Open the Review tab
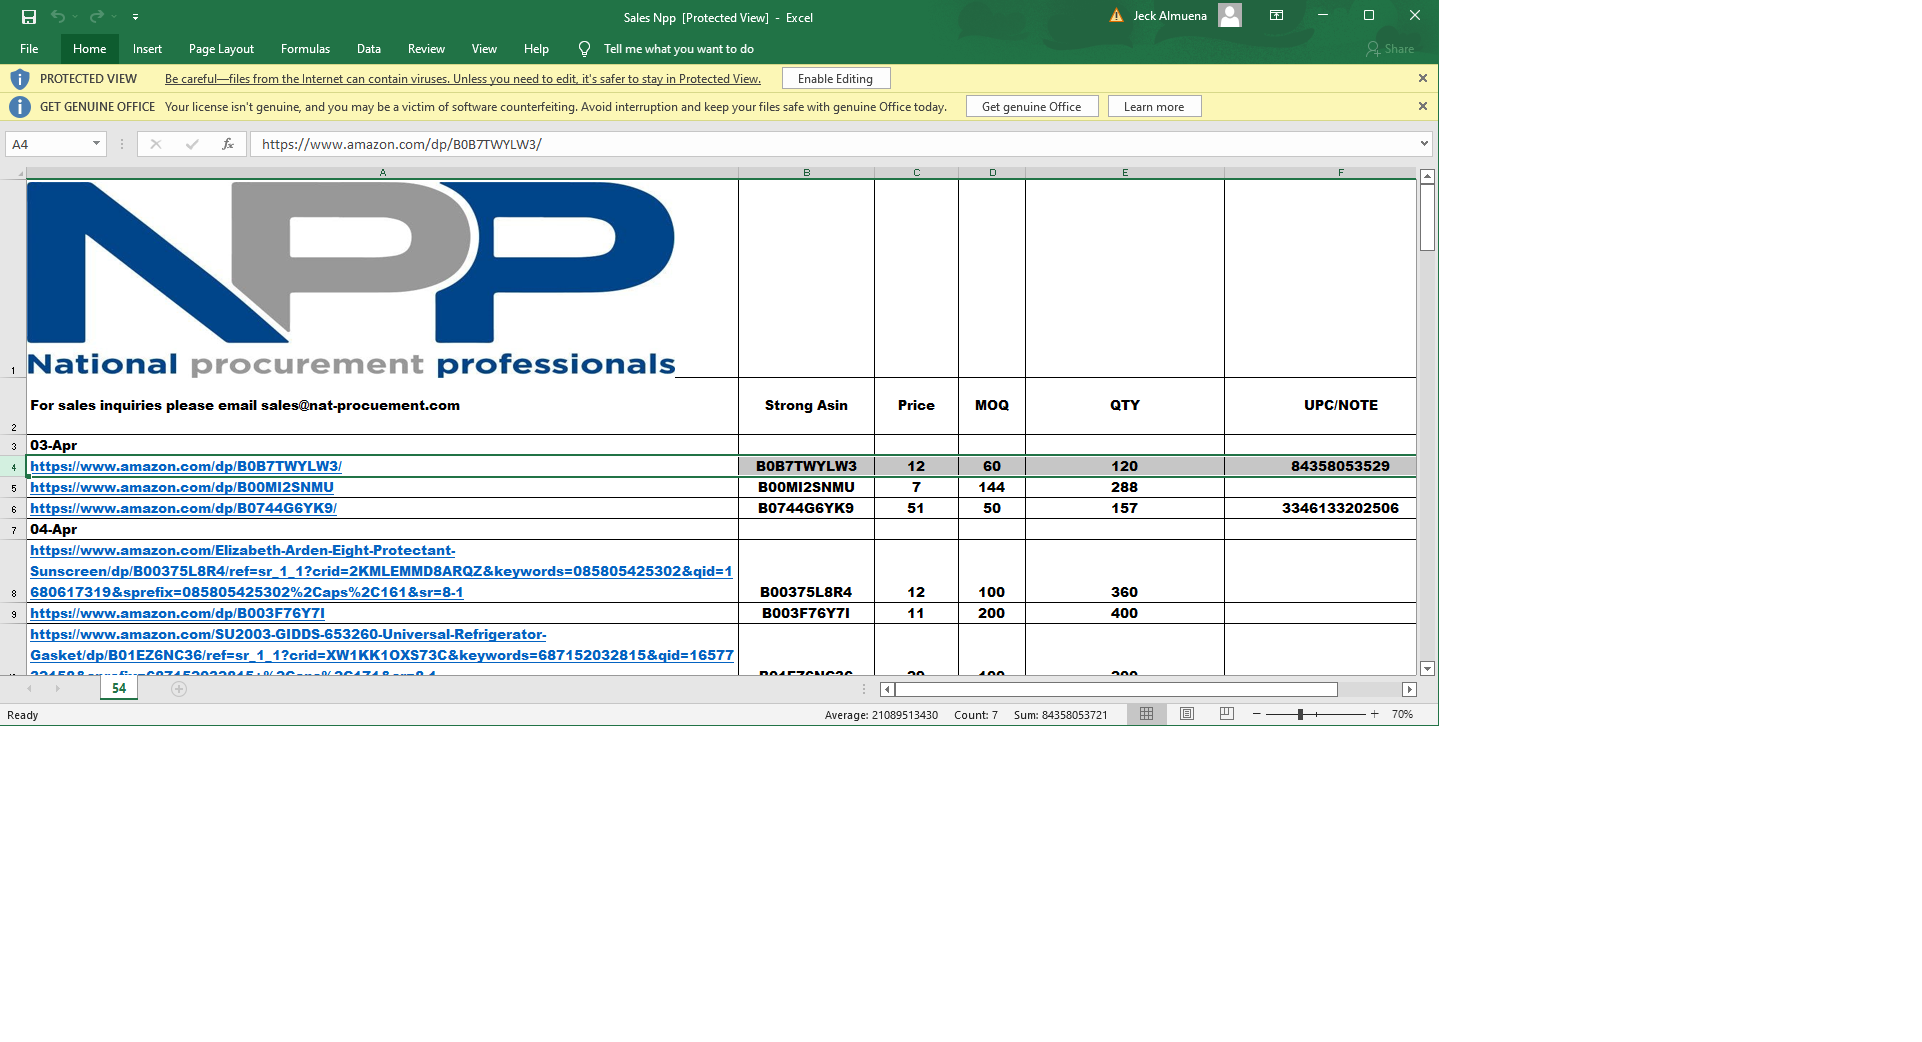This screenshot has width=1922, height=1042. click(x=426, y=49)
